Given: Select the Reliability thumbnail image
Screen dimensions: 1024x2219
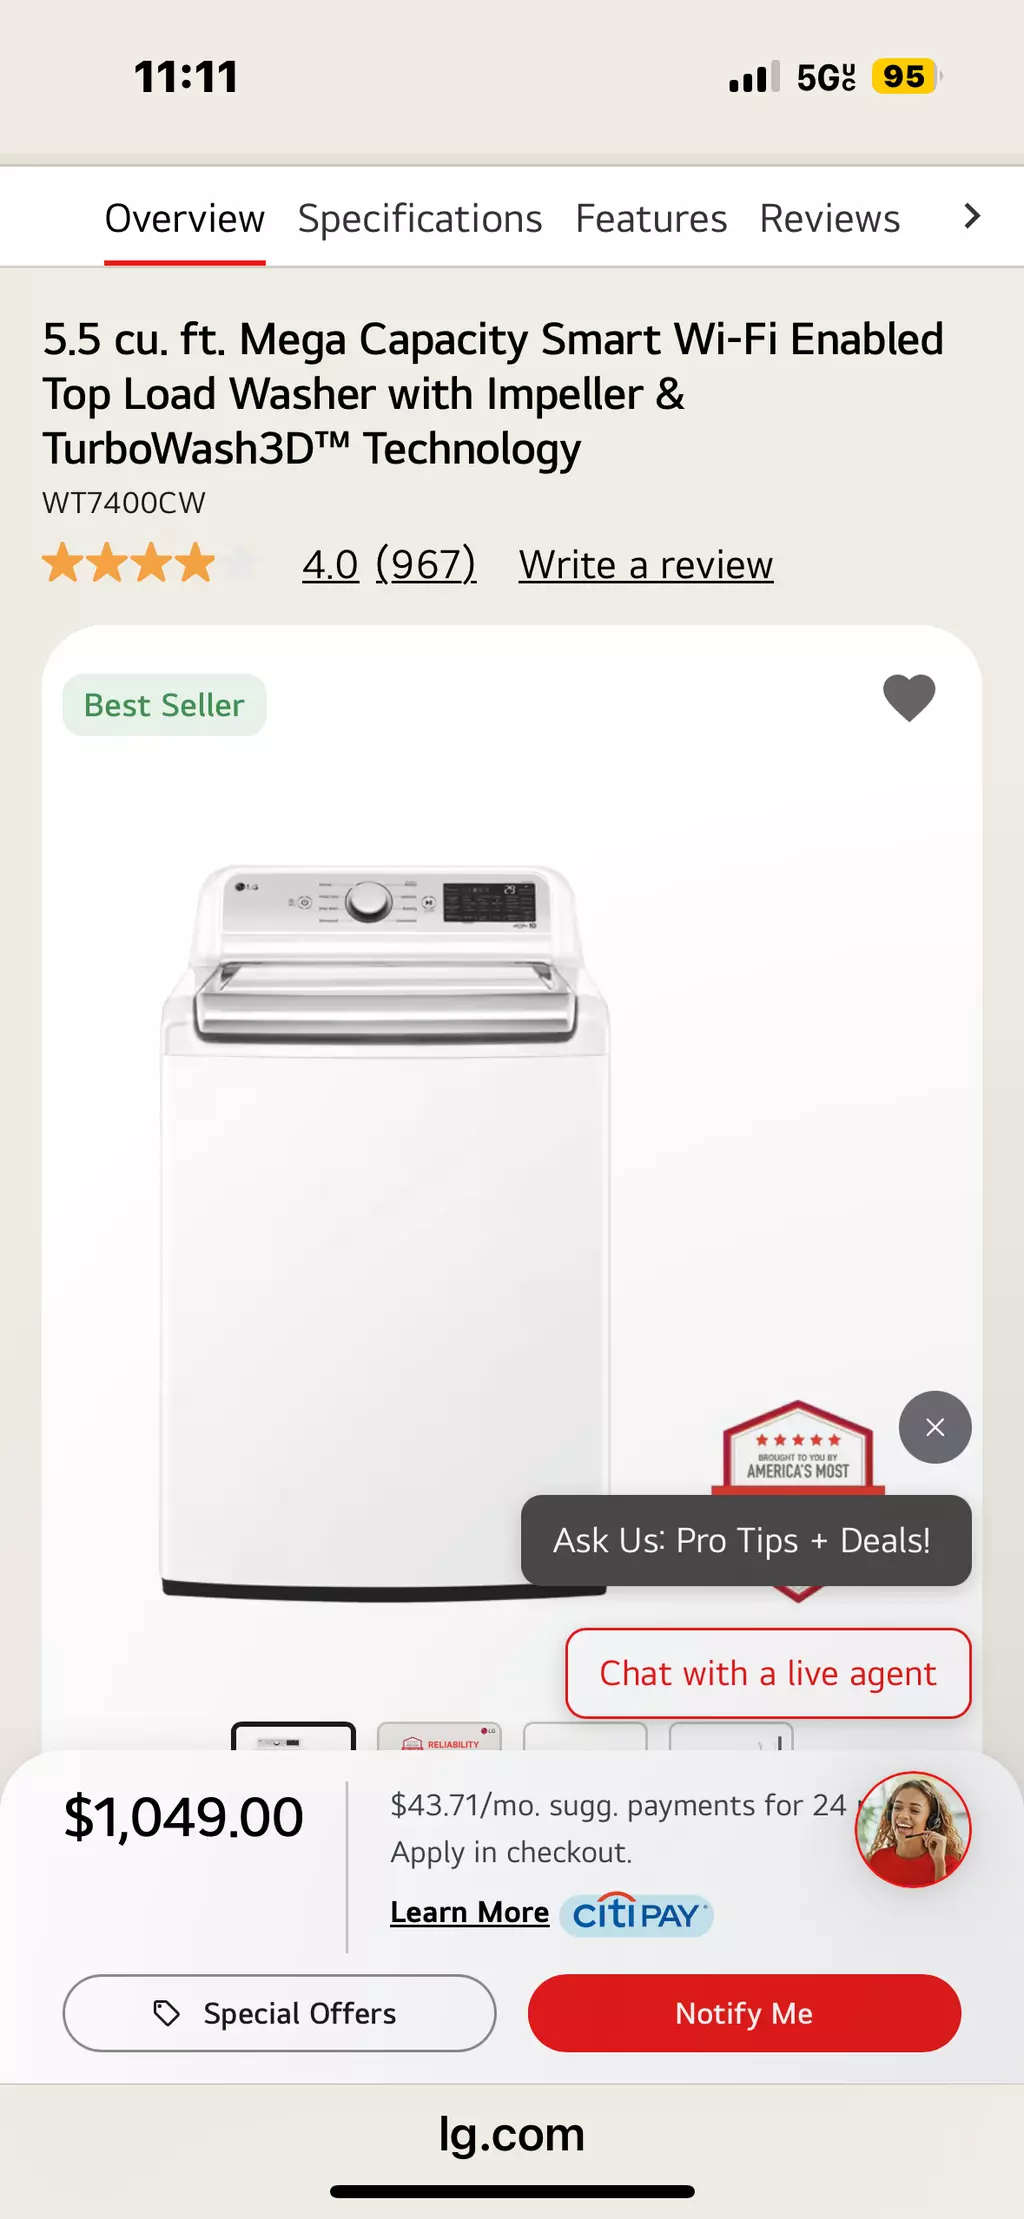Looking at the screenshot, I should (439, 1737).
